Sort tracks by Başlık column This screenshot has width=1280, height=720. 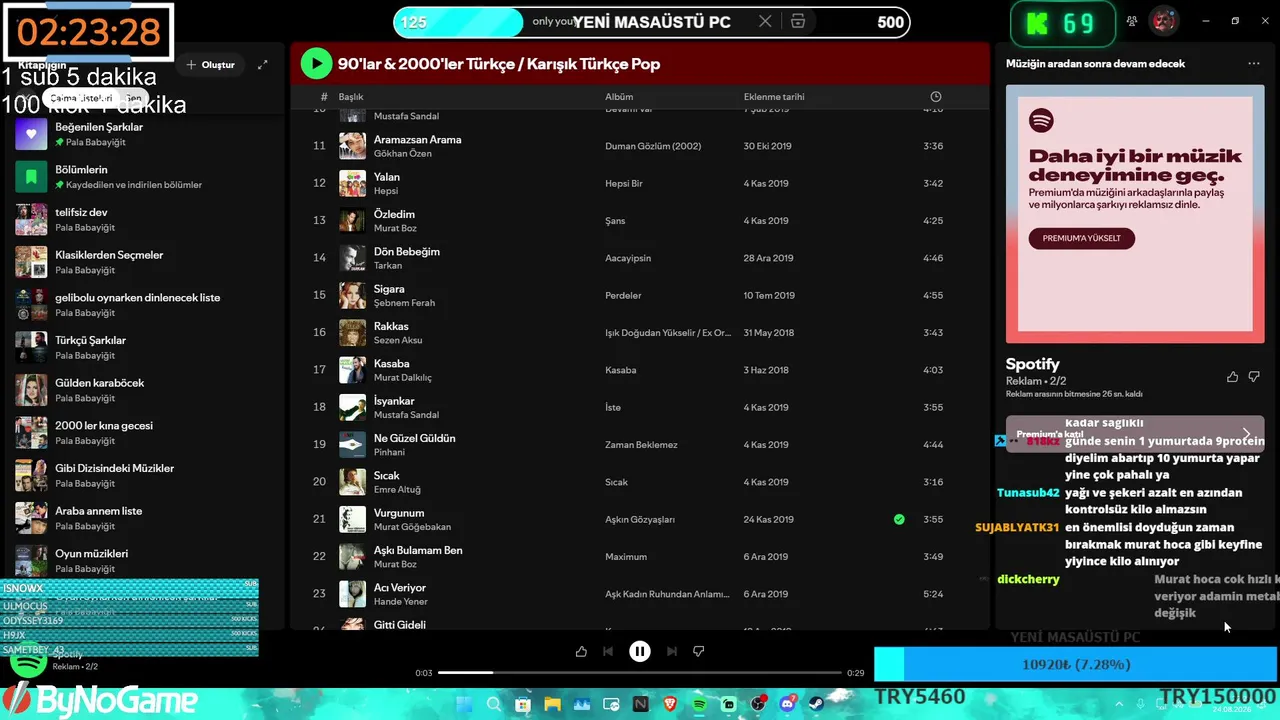(351, 97)
